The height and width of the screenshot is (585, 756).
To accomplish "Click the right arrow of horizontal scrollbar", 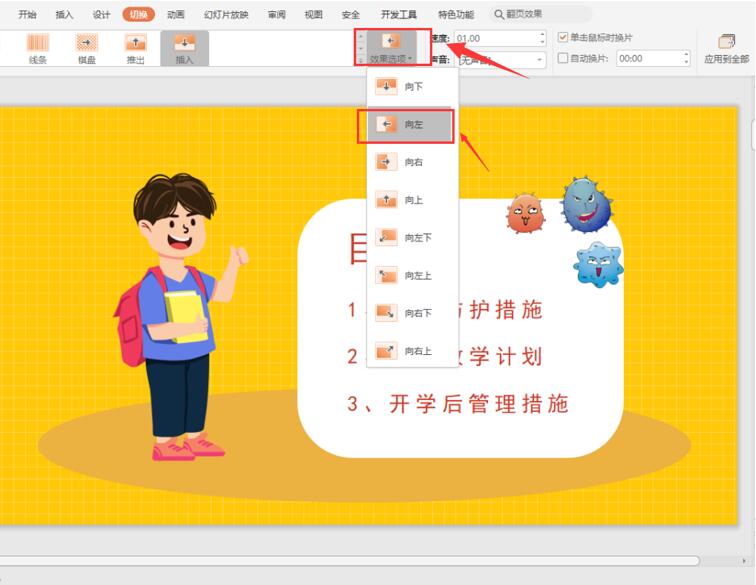I will pyautogui.click(x=744, y=560).
